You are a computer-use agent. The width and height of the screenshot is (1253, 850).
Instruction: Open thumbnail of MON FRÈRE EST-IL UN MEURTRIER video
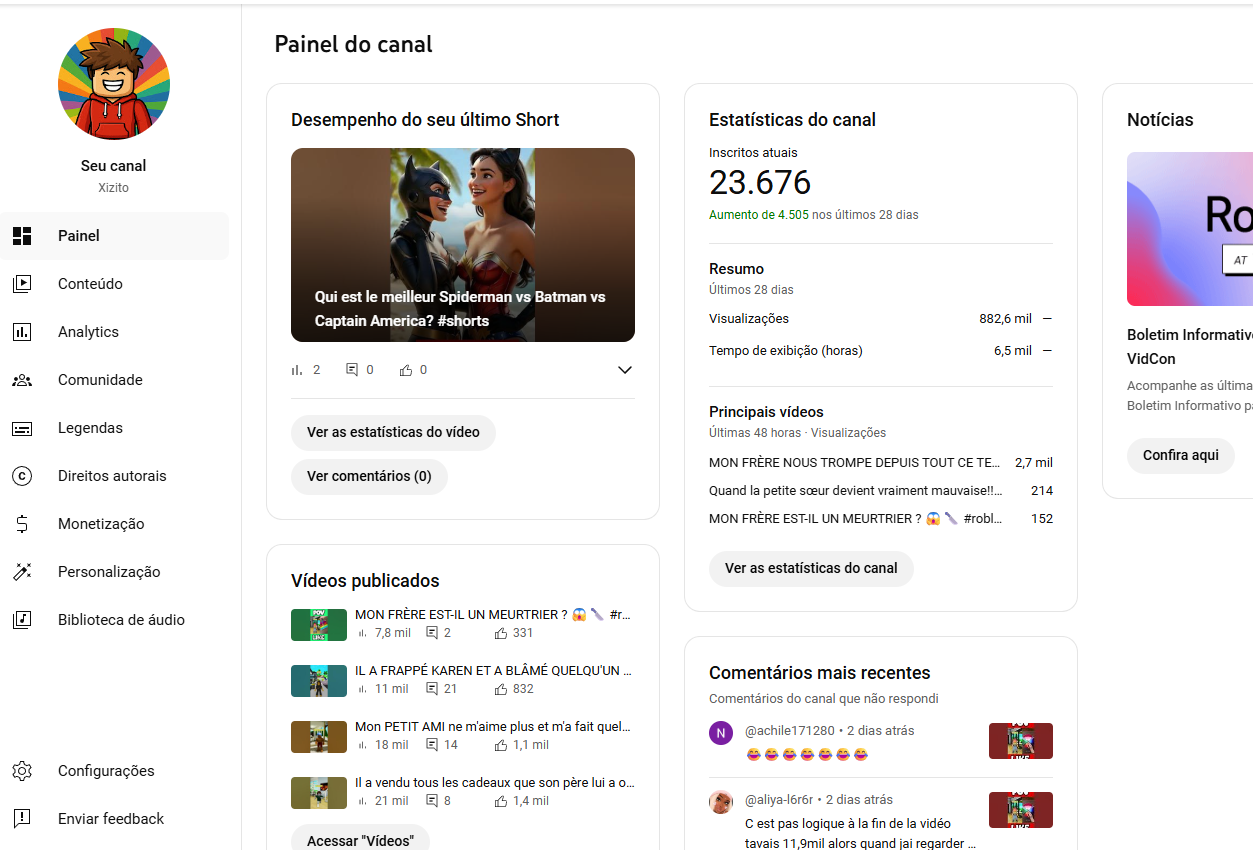[x=319, y=625]
